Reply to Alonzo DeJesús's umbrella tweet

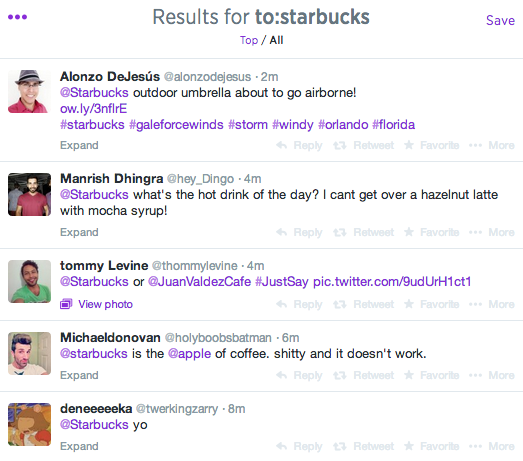299,145
